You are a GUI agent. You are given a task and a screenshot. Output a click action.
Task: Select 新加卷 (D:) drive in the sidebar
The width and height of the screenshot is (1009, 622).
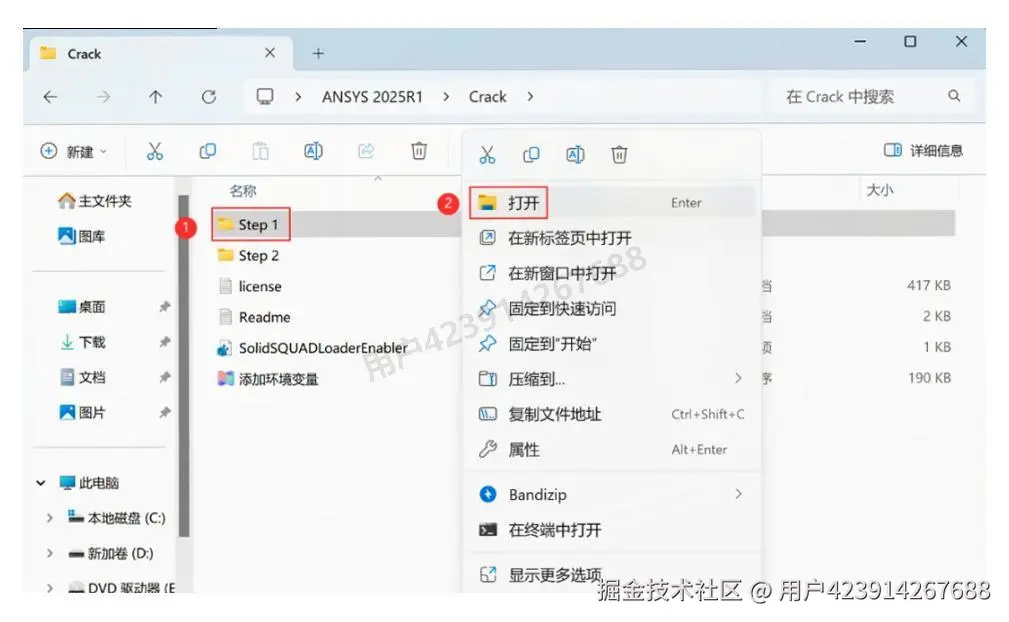click(111, 553)
